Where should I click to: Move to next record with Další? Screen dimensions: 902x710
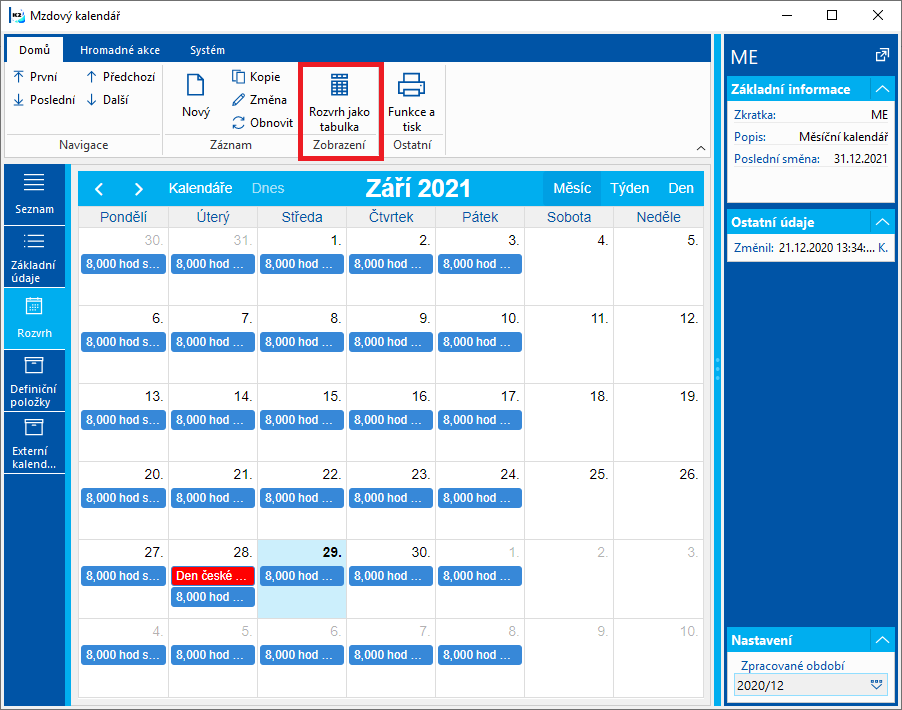(108, 100)
